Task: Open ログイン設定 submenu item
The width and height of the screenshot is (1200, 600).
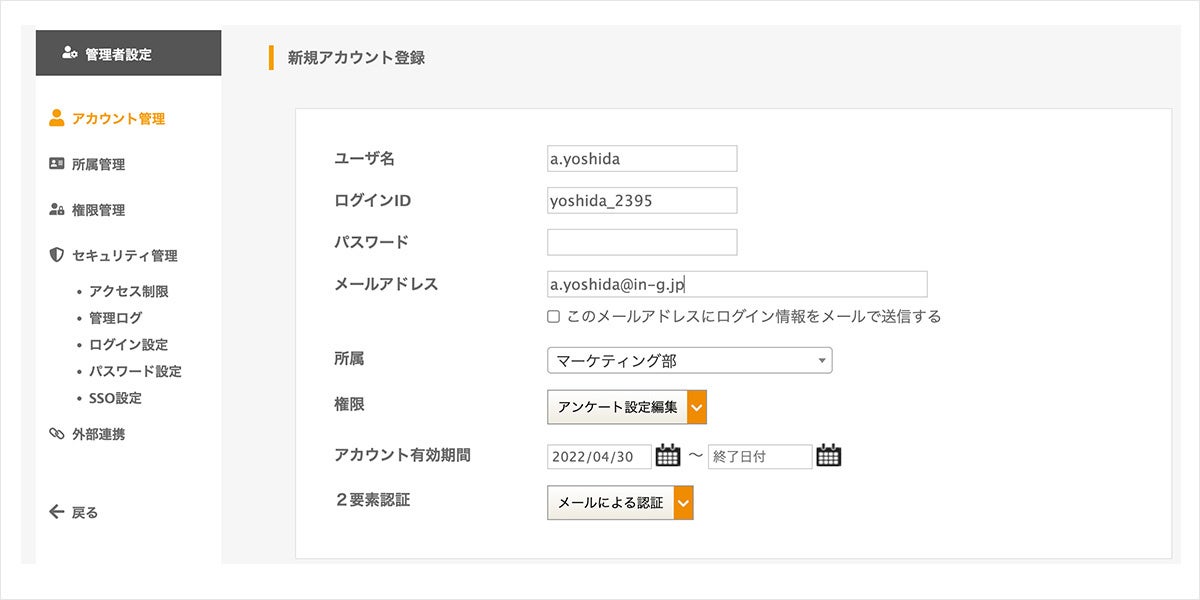Action: pyautogui.click(x=128, y=345)
